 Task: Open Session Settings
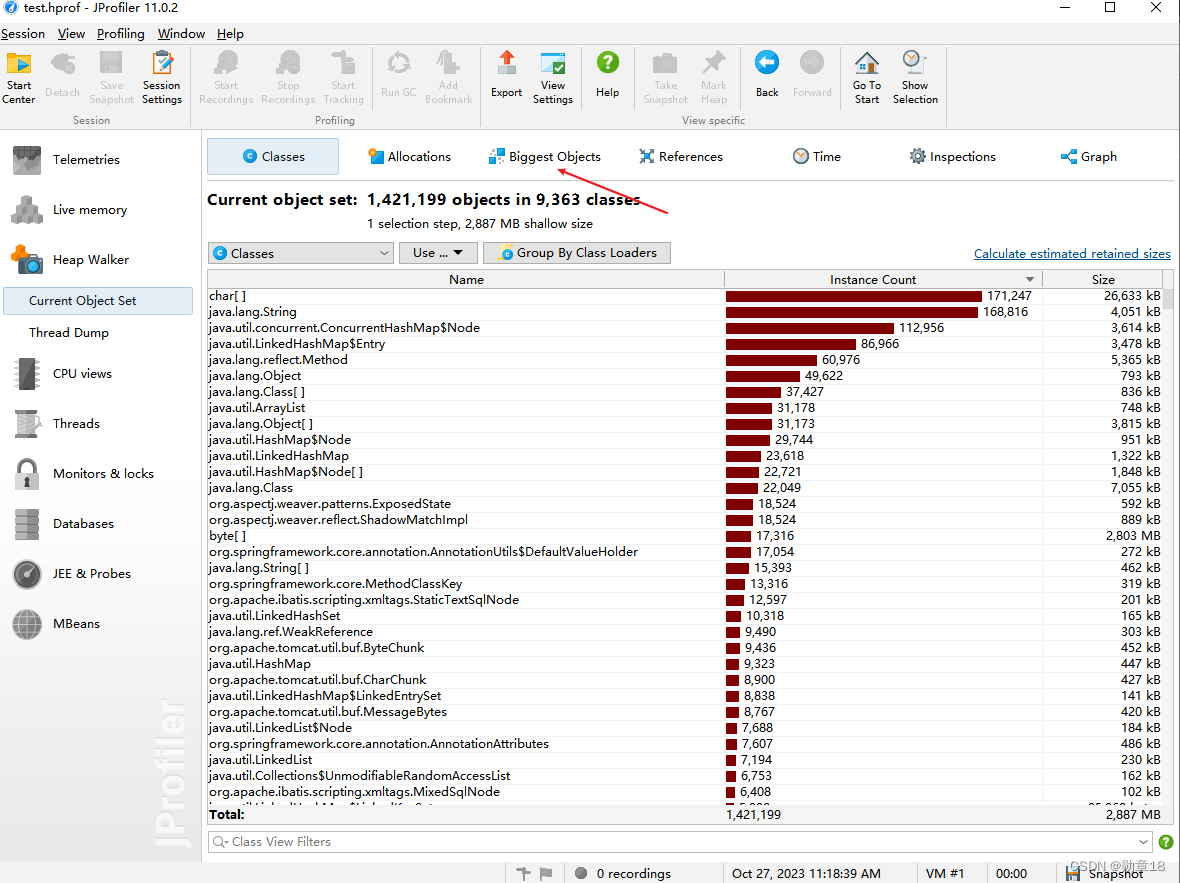(161, 75)
